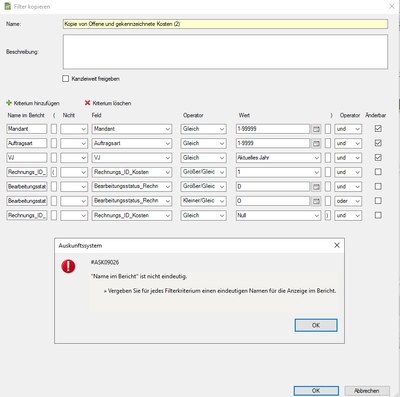Click the filter Name input field
The image size is (400, 397).
click(x=225, y=24)
